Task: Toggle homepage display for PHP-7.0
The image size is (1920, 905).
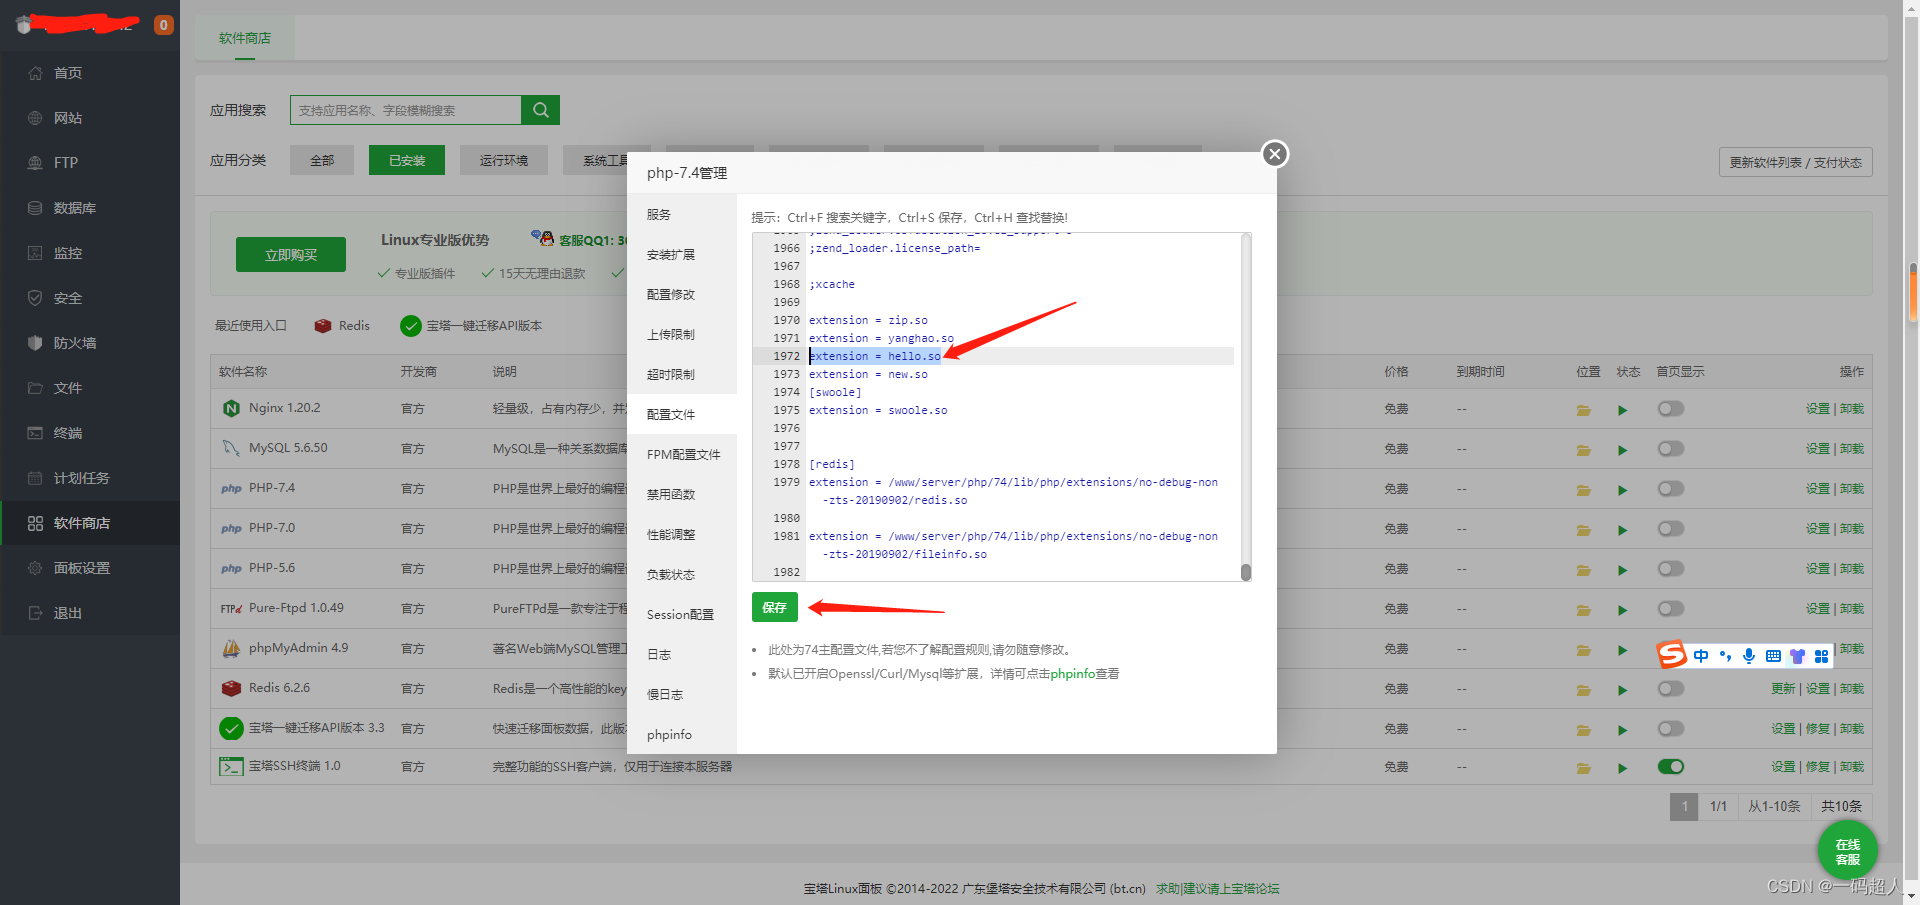Action: point(1670,528)
